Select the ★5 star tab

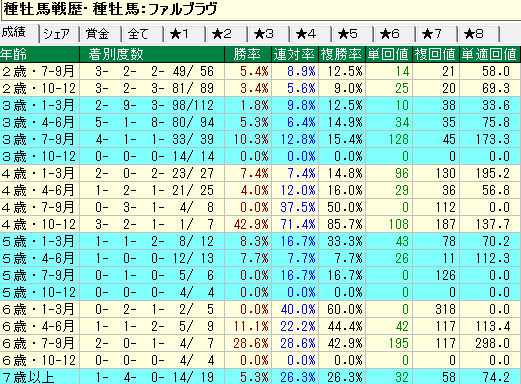[x=352, y=34]
